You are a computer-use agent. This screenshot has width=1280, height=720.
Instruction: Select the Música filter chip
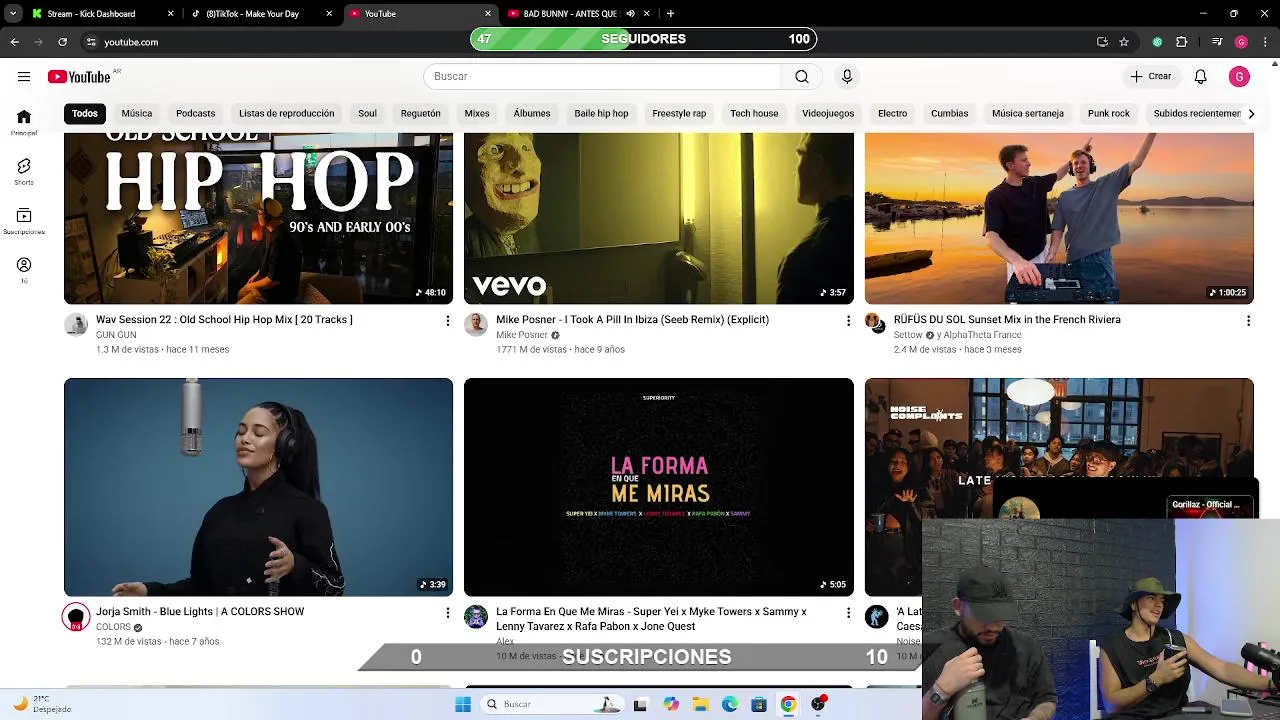pyautogui.click(x=137, y=113)
